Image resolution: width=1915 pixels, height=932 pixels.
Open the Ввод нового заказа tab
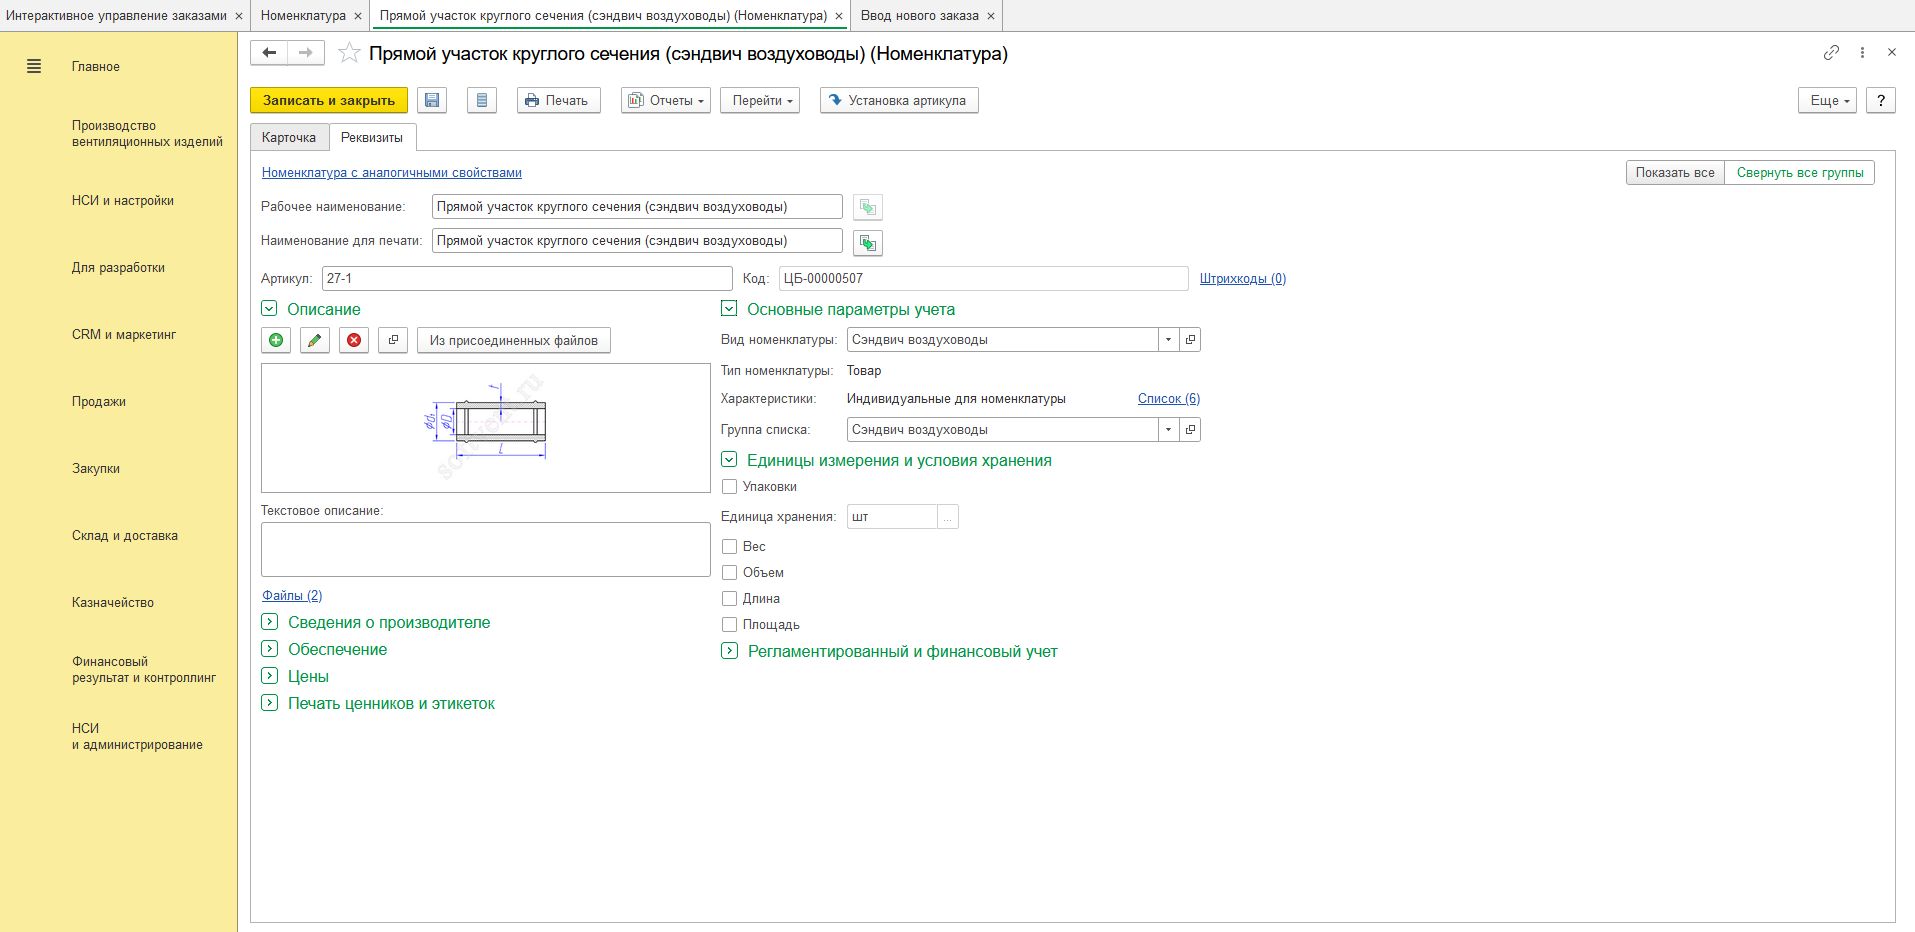pos(919,16)
